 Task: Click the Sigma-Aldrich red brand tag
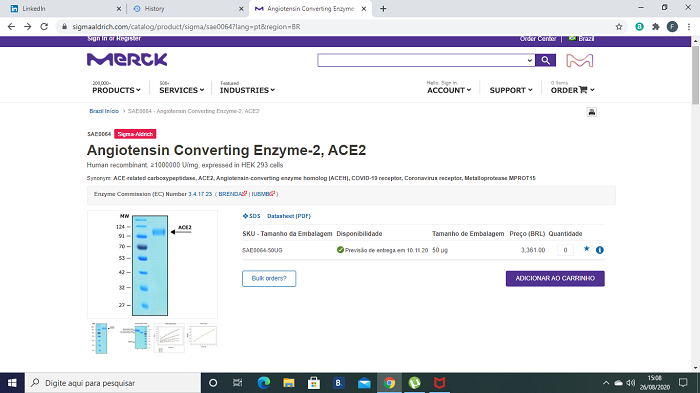coord(135,134)
